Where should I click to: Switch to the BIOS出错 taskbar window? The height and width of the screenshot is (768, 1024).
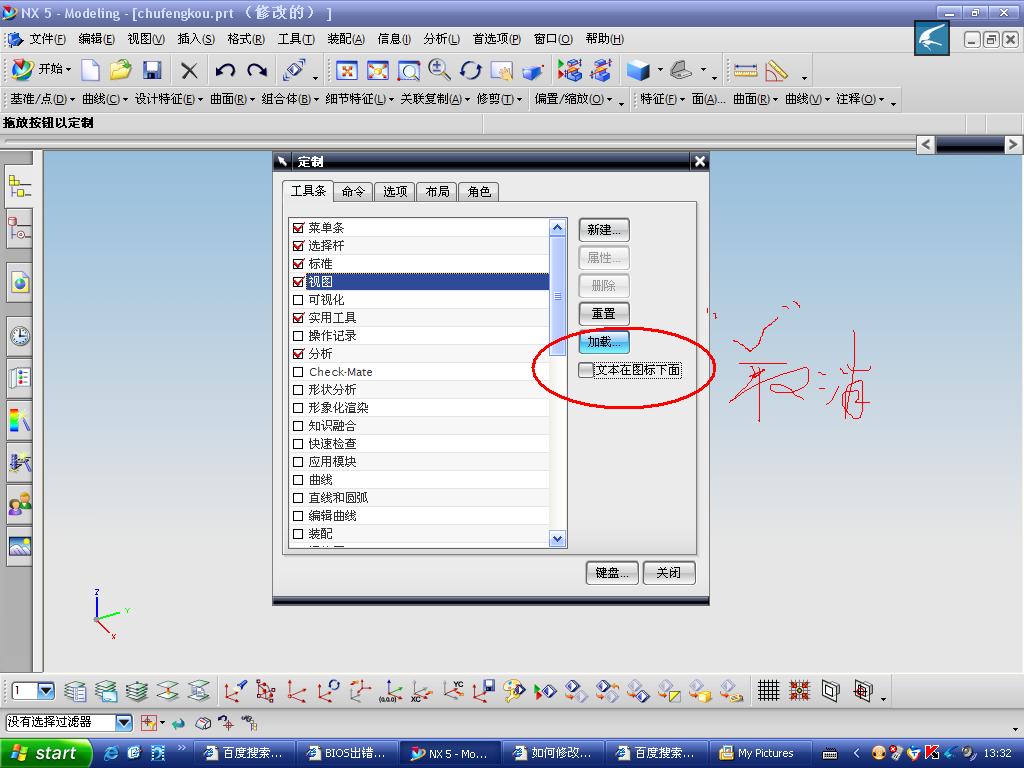click(x=347, y=753)
